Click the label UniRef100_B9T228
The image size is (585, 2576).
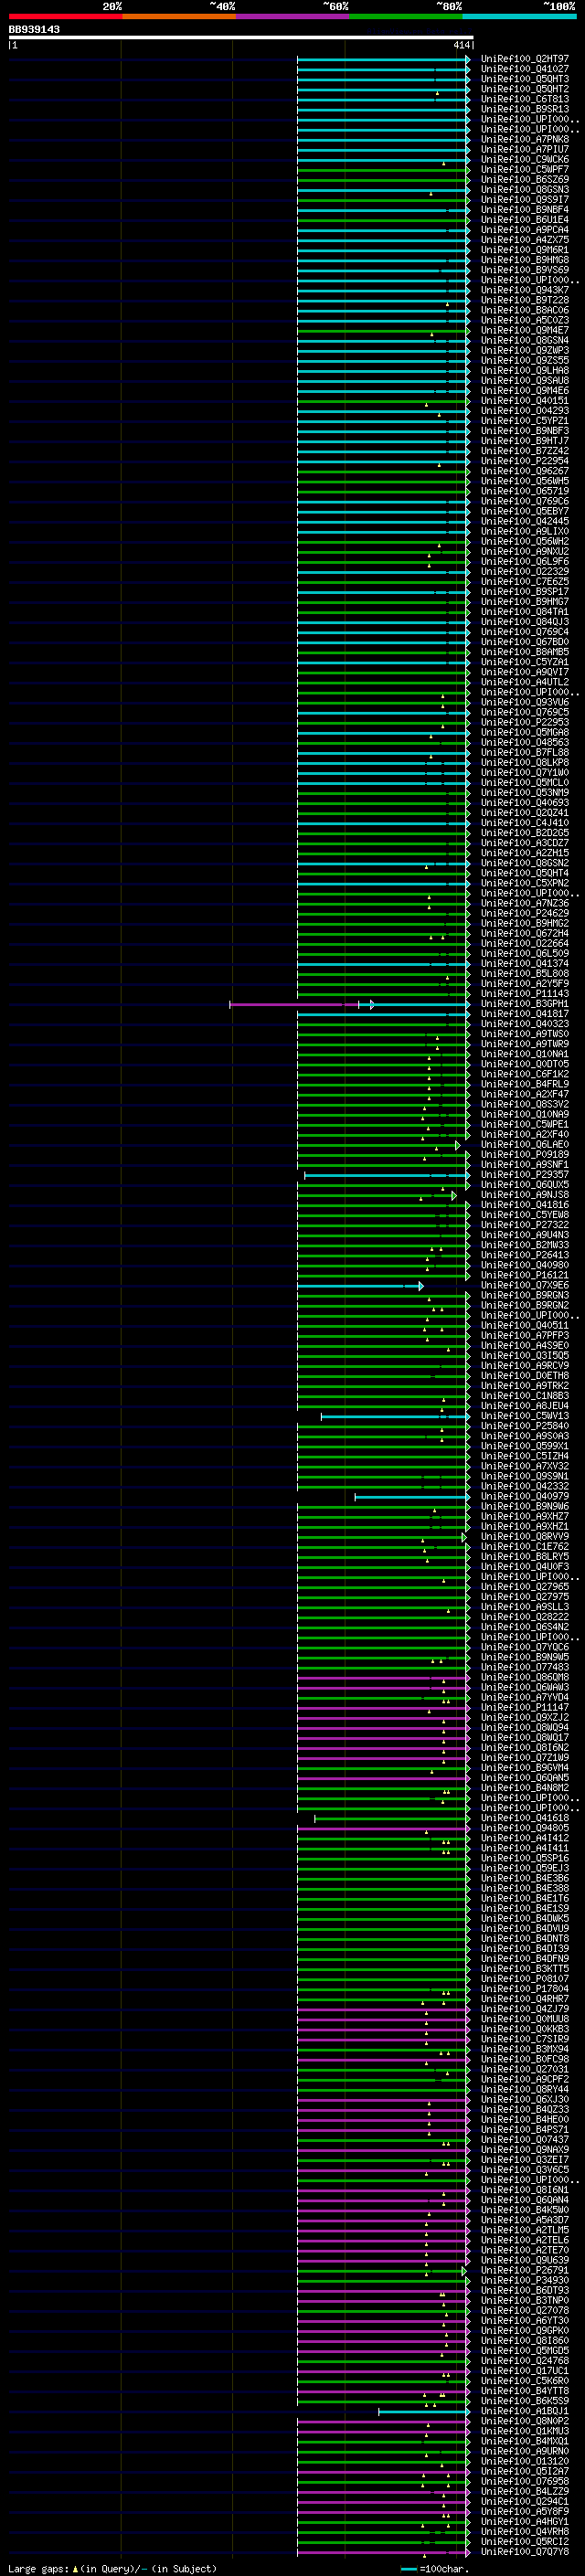(x=524, y=300)
